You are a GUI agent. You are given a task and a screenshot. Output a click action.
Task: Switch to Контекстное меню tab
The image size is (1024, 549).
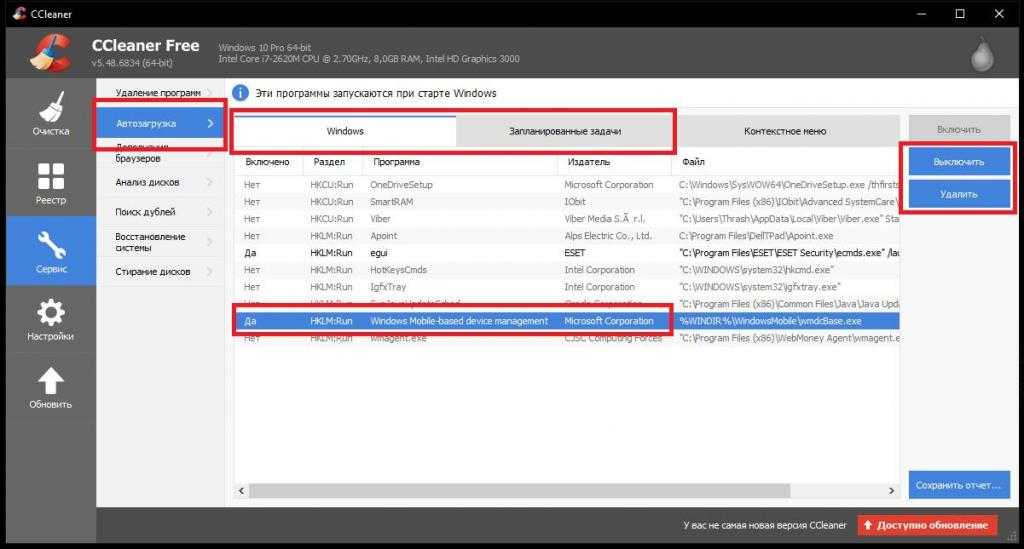[x=785, y=131]
